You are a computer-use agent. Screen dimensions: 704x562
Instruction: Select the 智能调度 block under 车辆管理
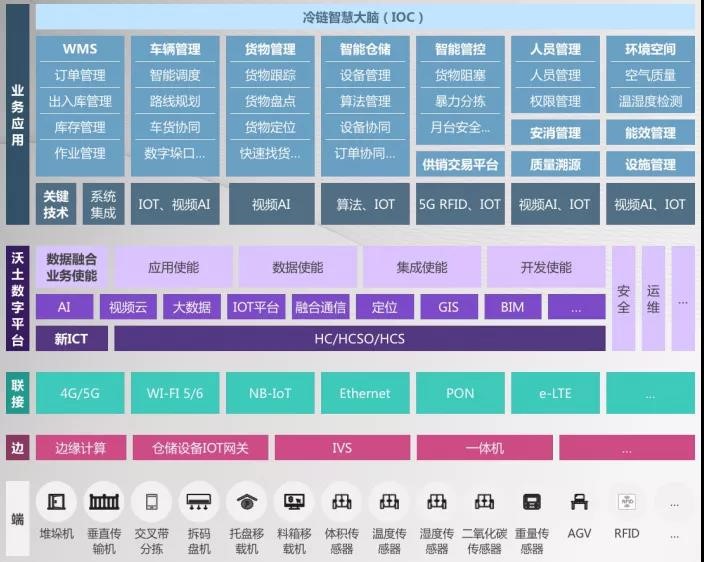[175, 75]
